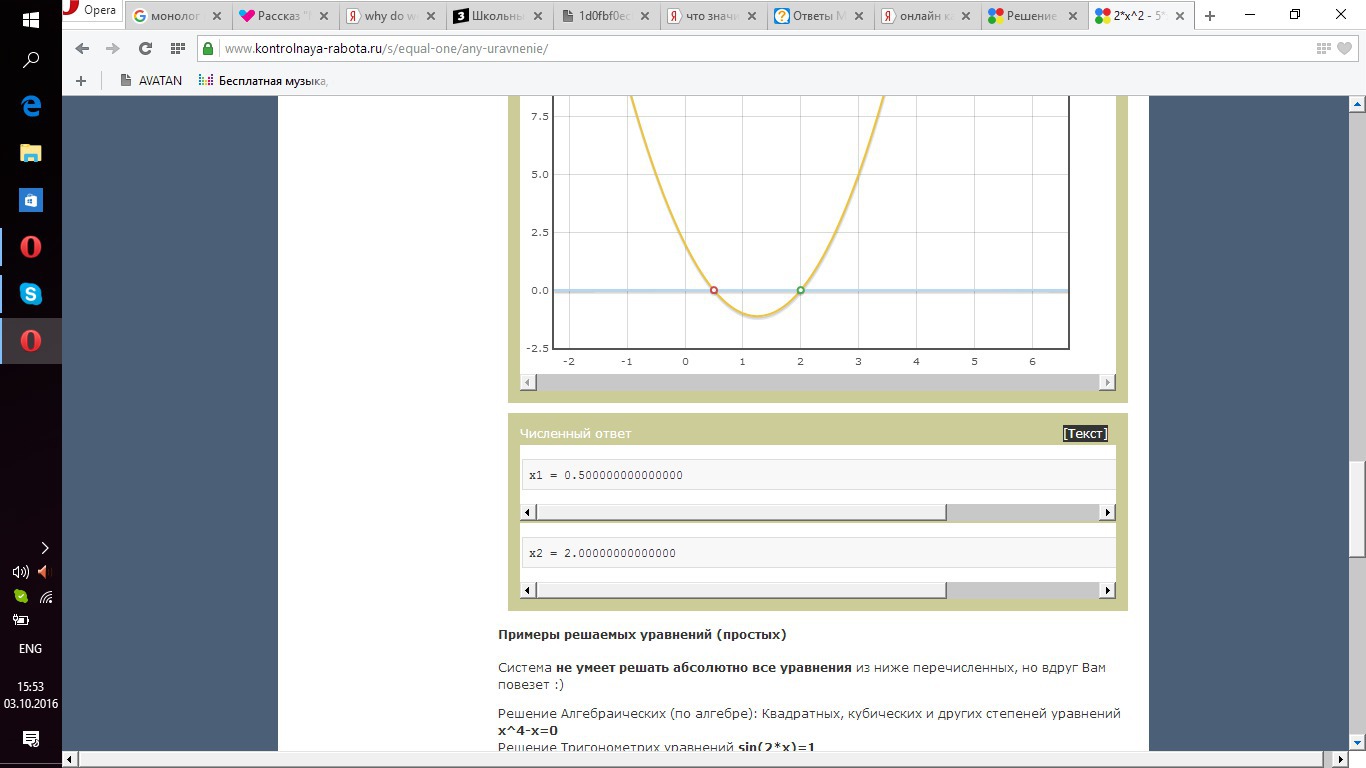Switch to the 'Решение' tab
This screenshot has height=768, width=1366.
coord(1028,16)
